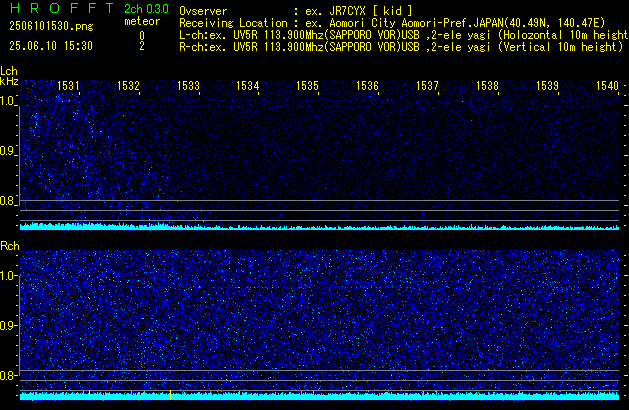The height and width of the screenshot is (410, 629).
Task: Click the first yellow meteor marker in Rch
Action: point(89,395)
